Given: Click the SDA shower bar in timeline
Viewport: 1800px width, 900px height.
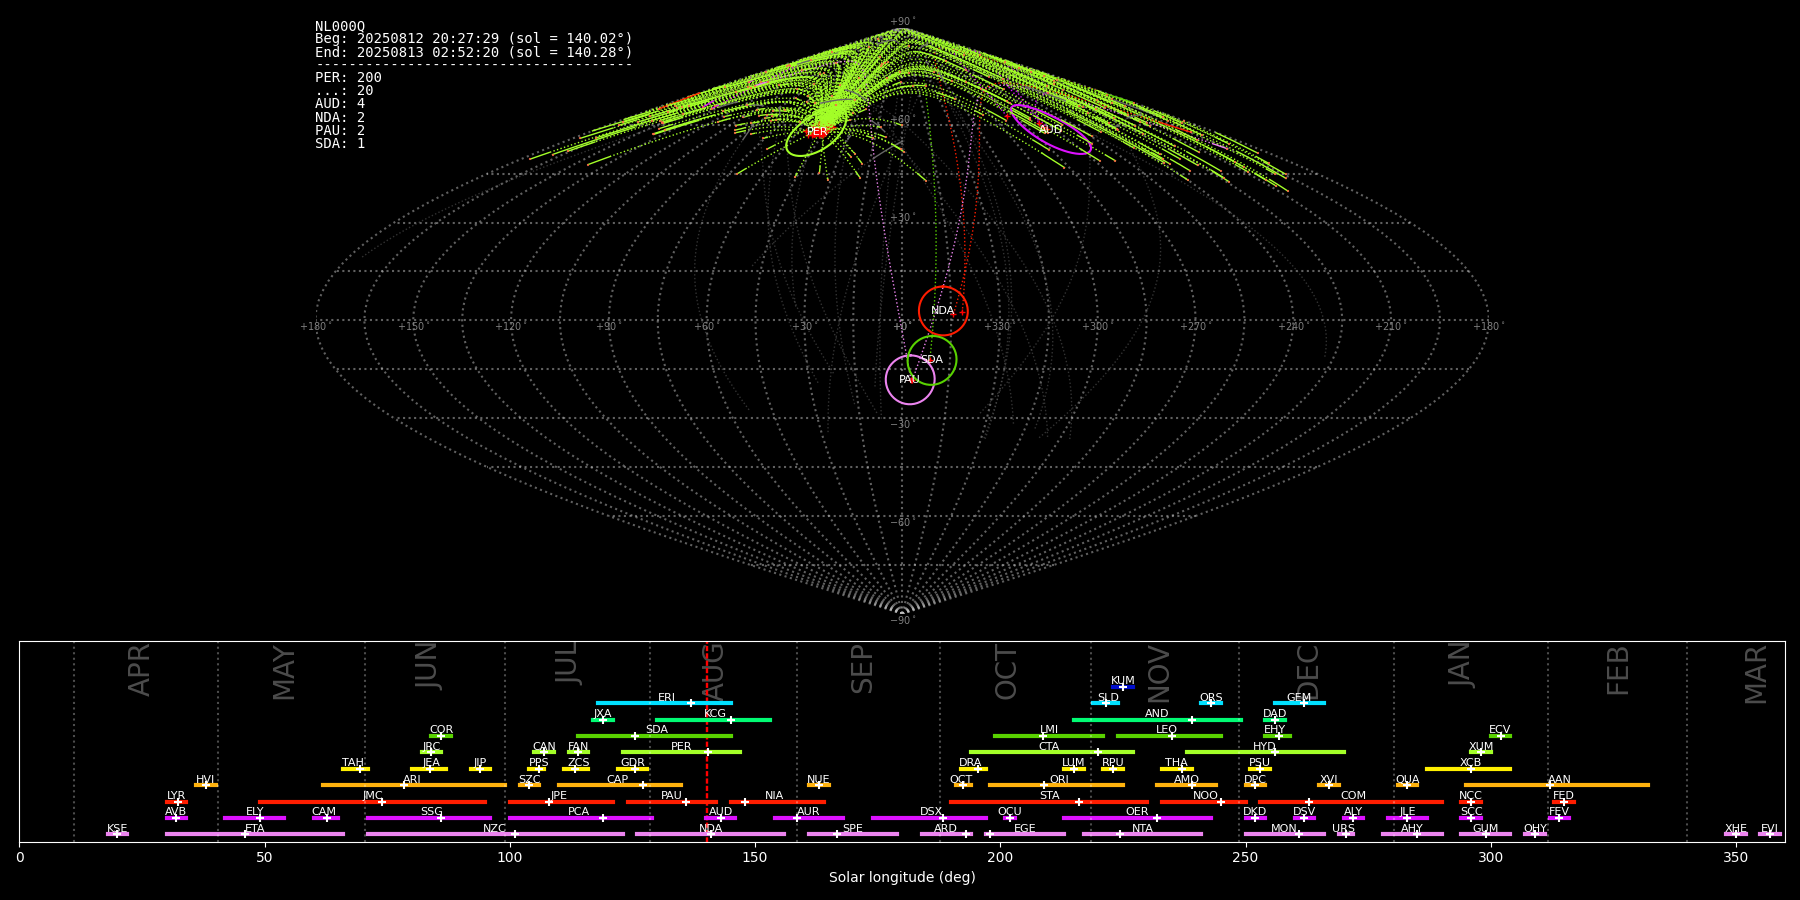Looking at the screenshot, I should tap(654, 736).
